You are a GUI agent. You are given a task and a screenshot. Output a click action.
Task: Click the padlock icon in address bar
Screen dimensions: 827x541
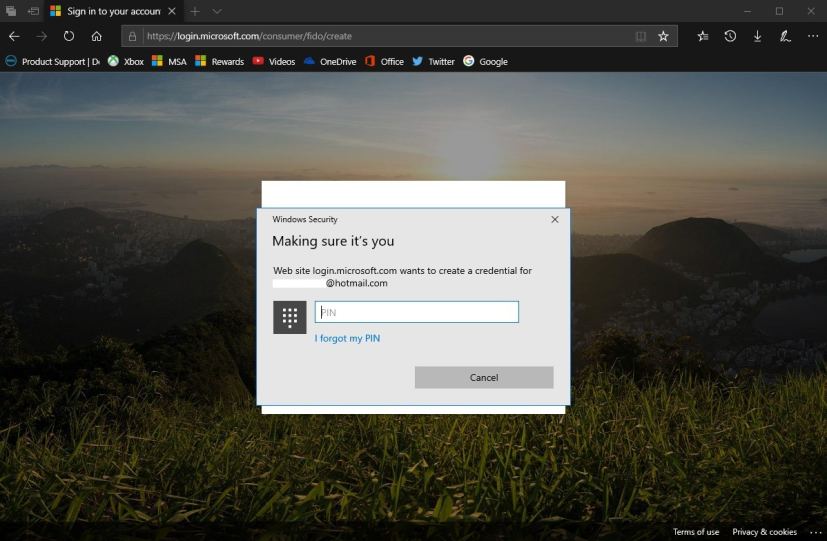(132, 36)
